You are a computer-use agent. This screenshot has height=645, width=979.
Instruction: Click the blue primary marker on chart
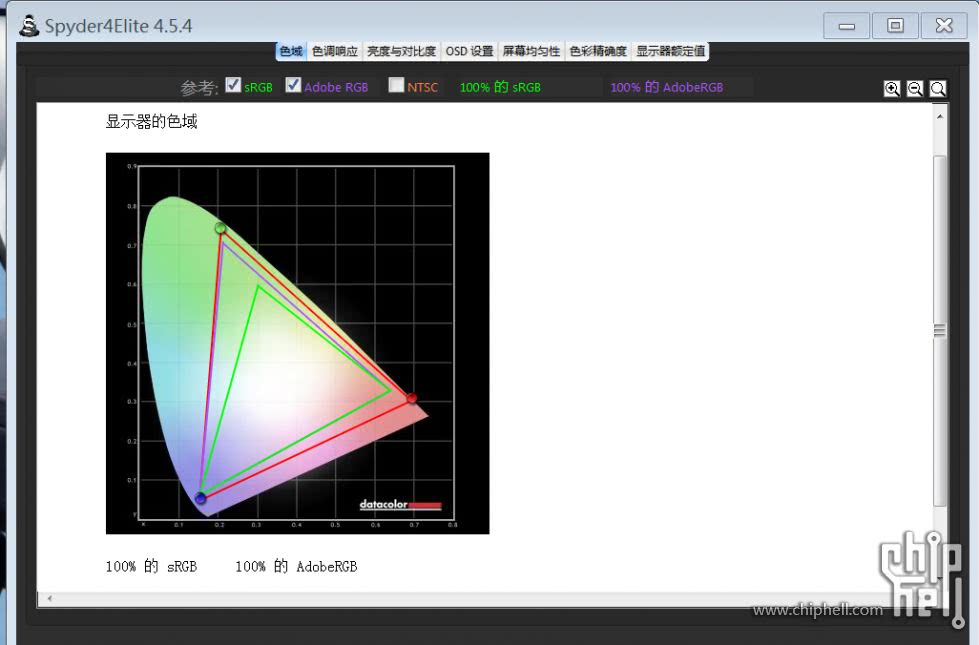point(200,498)
